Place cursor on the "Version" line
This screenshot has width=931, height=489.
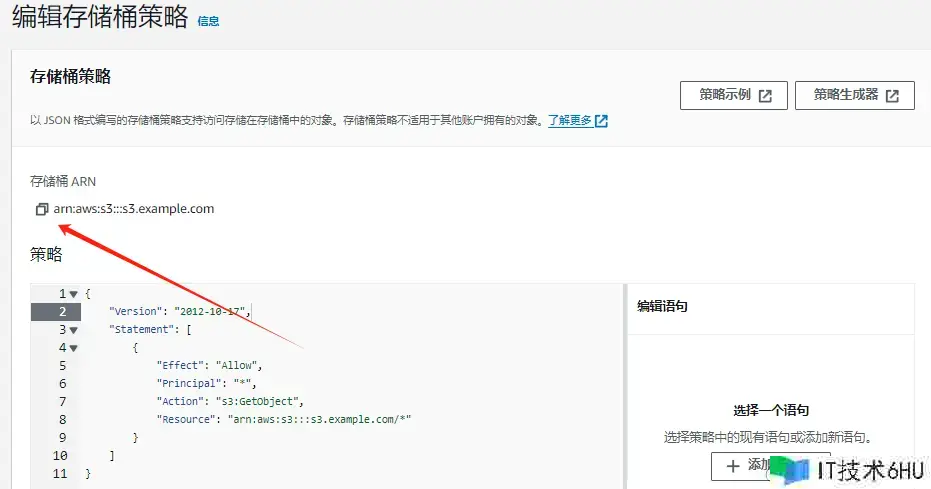point(180,312)
